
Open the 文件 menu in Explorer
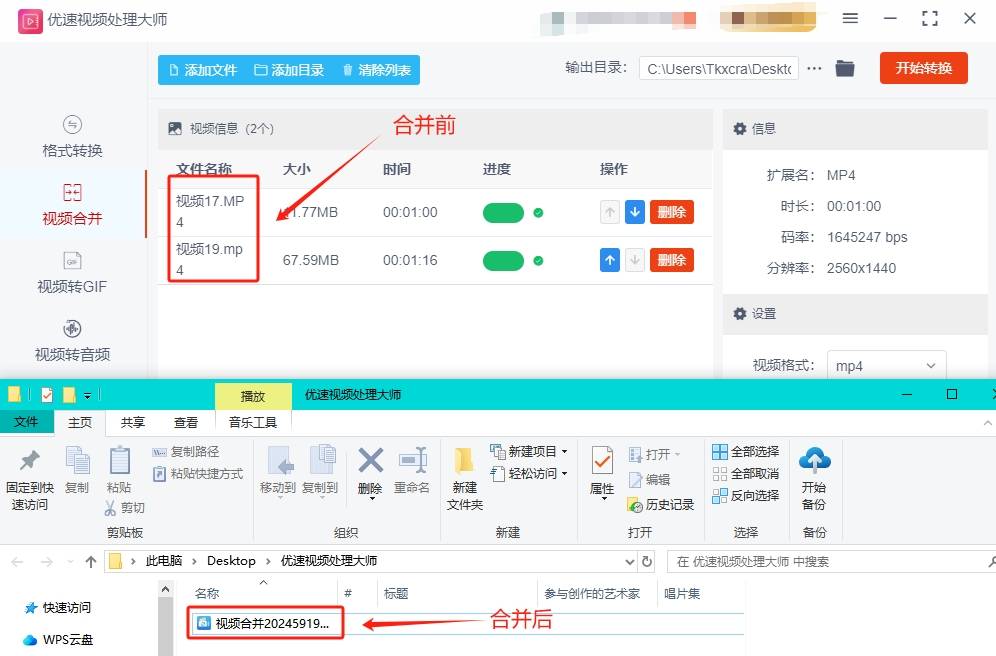(x=27, y=422)
